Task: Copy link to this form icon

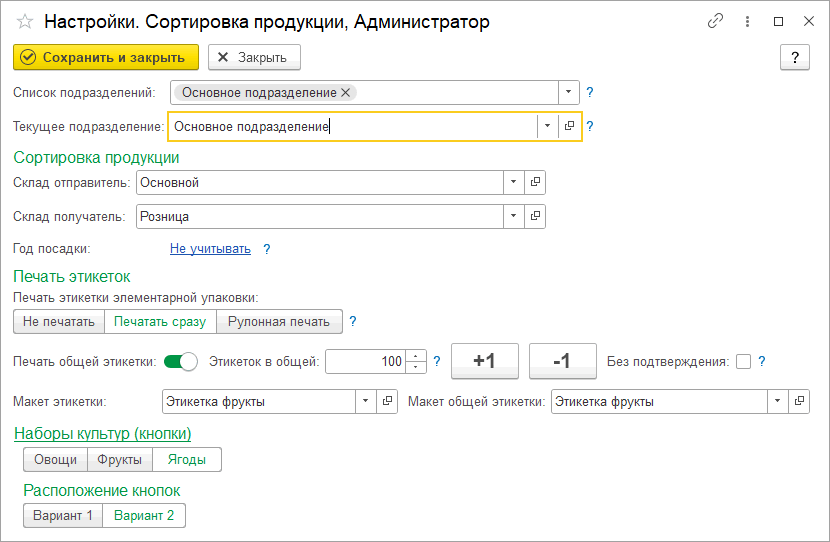Action: pyautogui.click(x=715, y=21)
